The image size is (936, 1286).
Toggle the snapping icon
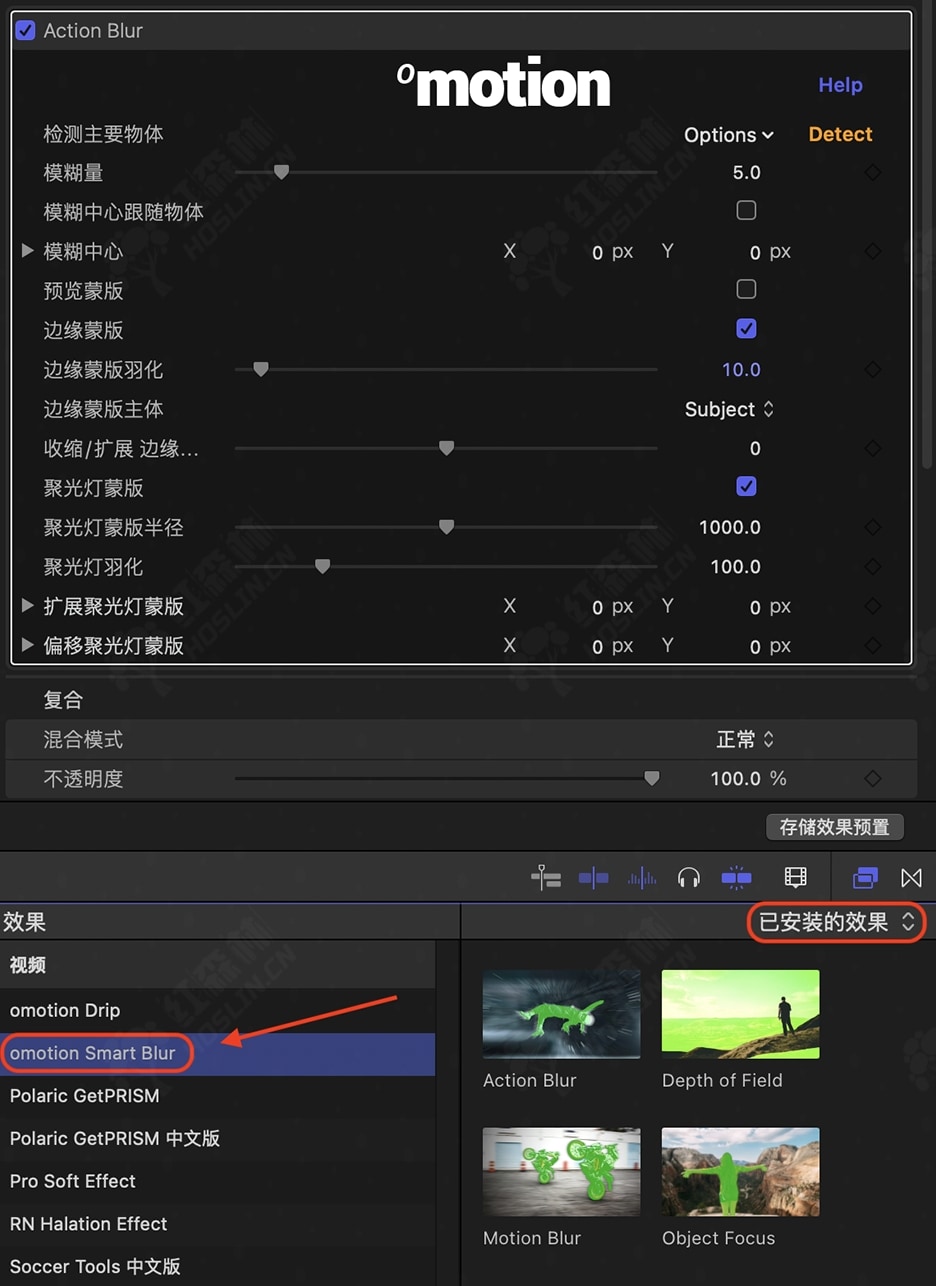tap(736, 878)
